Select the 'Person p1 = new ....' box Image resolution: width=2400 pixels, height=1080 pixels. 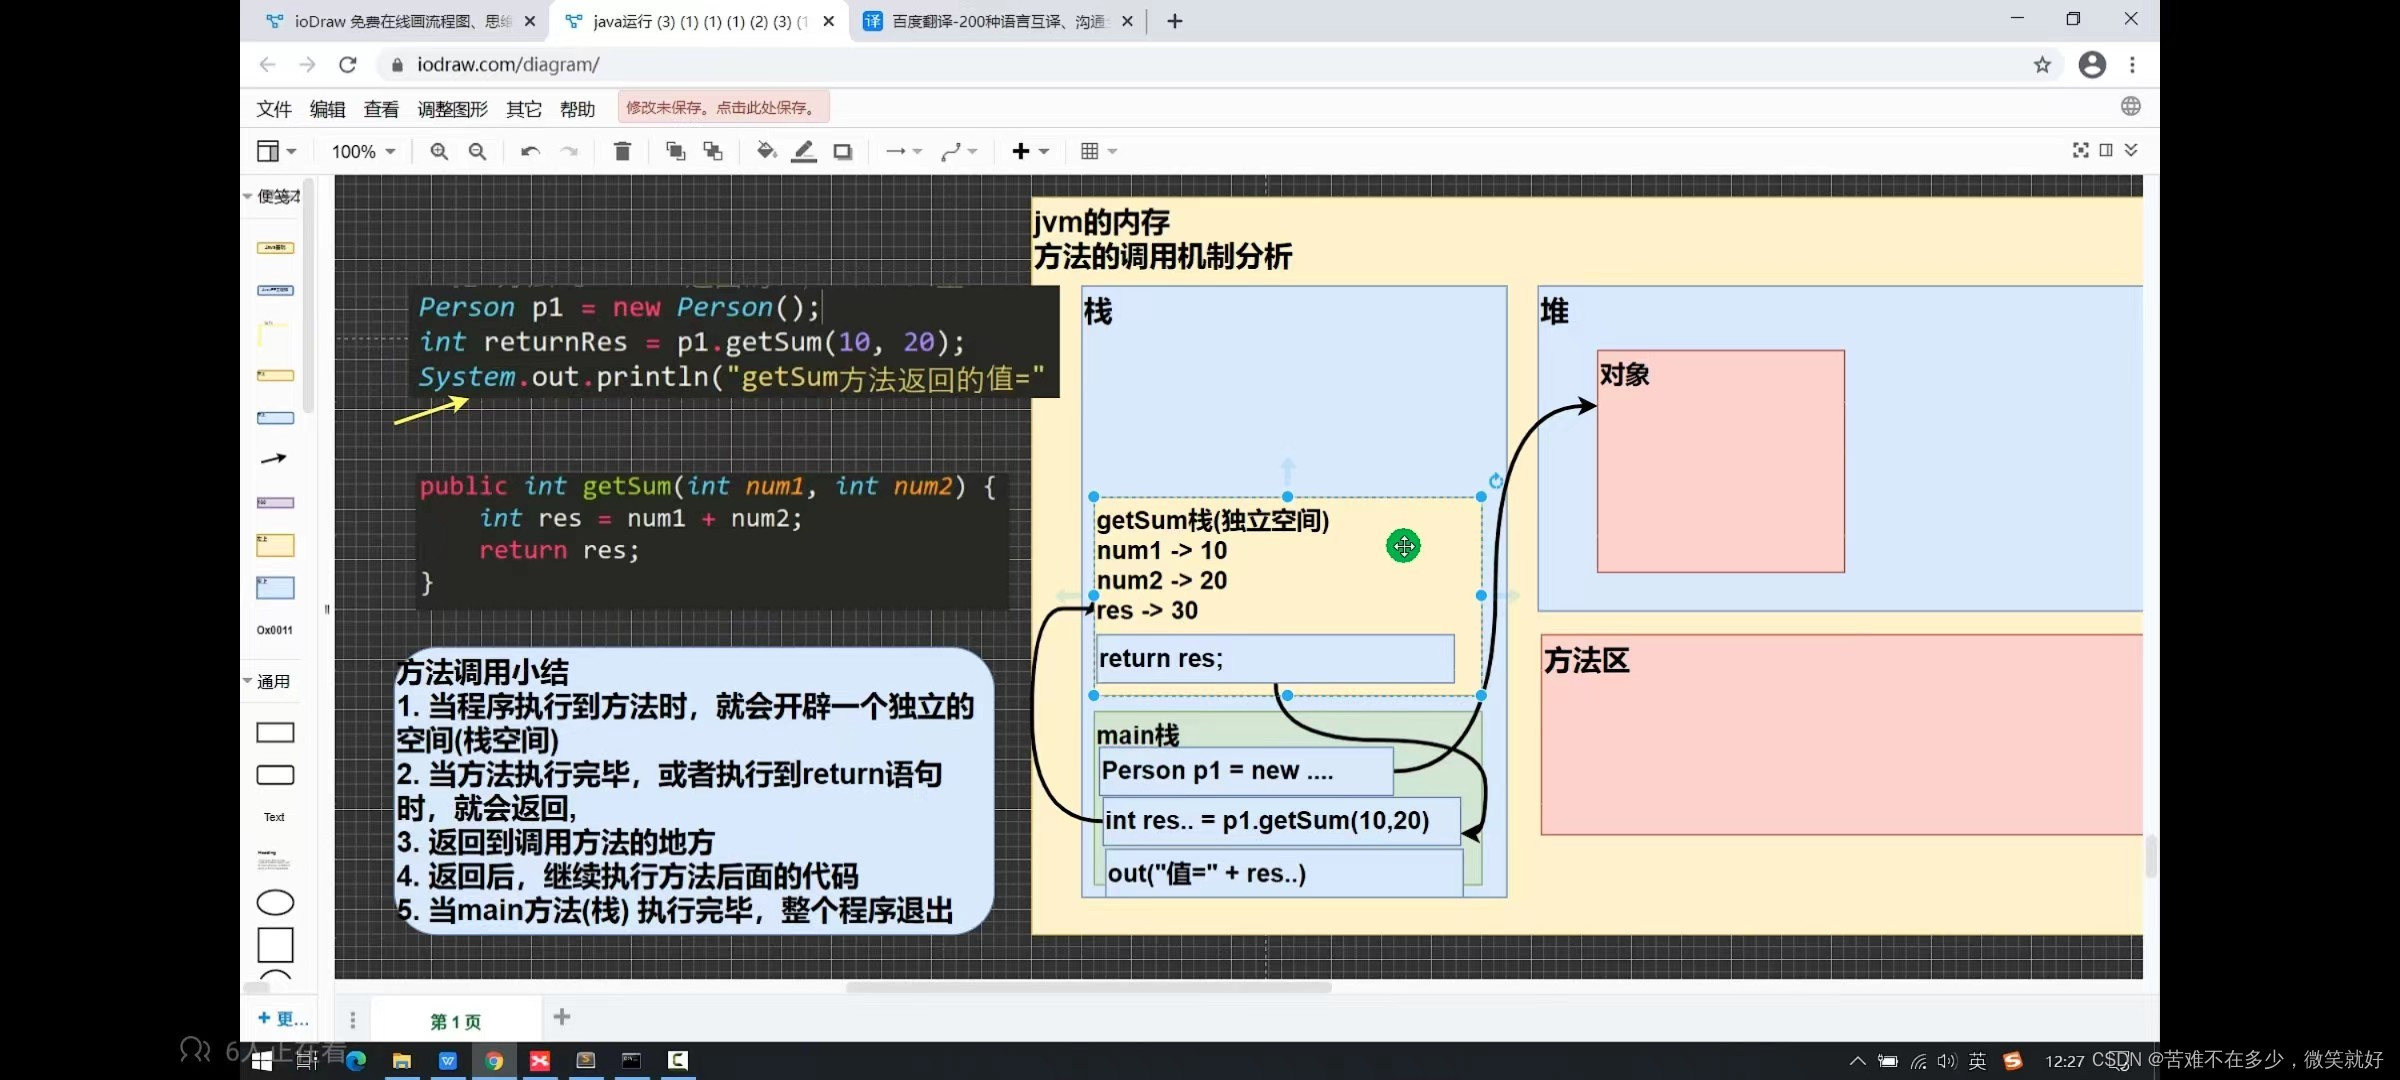point(1246,770)
